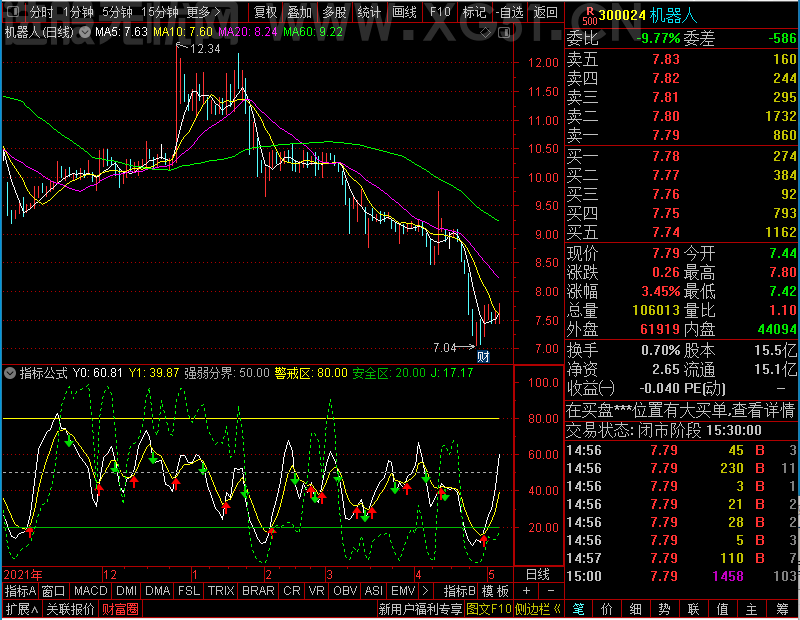Viewport: 800px width, 620px height.
Task: Show more indicators with the arrow after EMV
Action: point(426,591)
